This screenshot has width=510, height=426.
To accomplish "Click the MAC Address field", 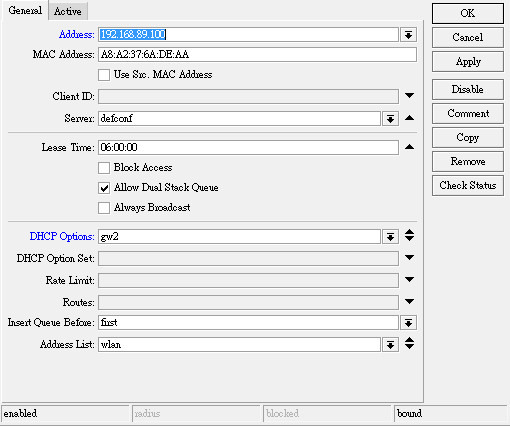I will click(257, 54).
